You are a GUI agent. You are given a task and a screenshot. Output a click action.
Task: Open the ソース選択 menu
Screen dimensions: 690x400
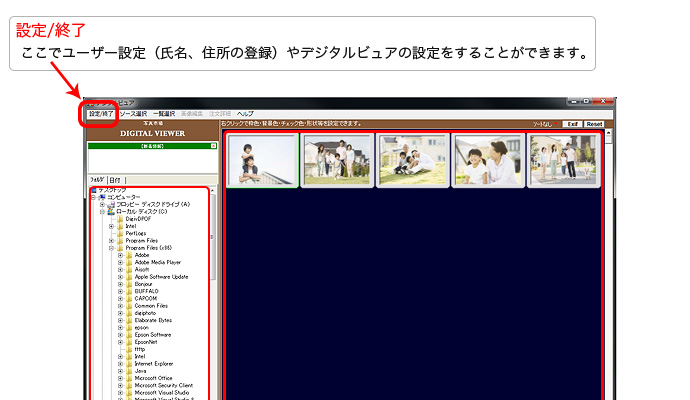pos(132,114)
